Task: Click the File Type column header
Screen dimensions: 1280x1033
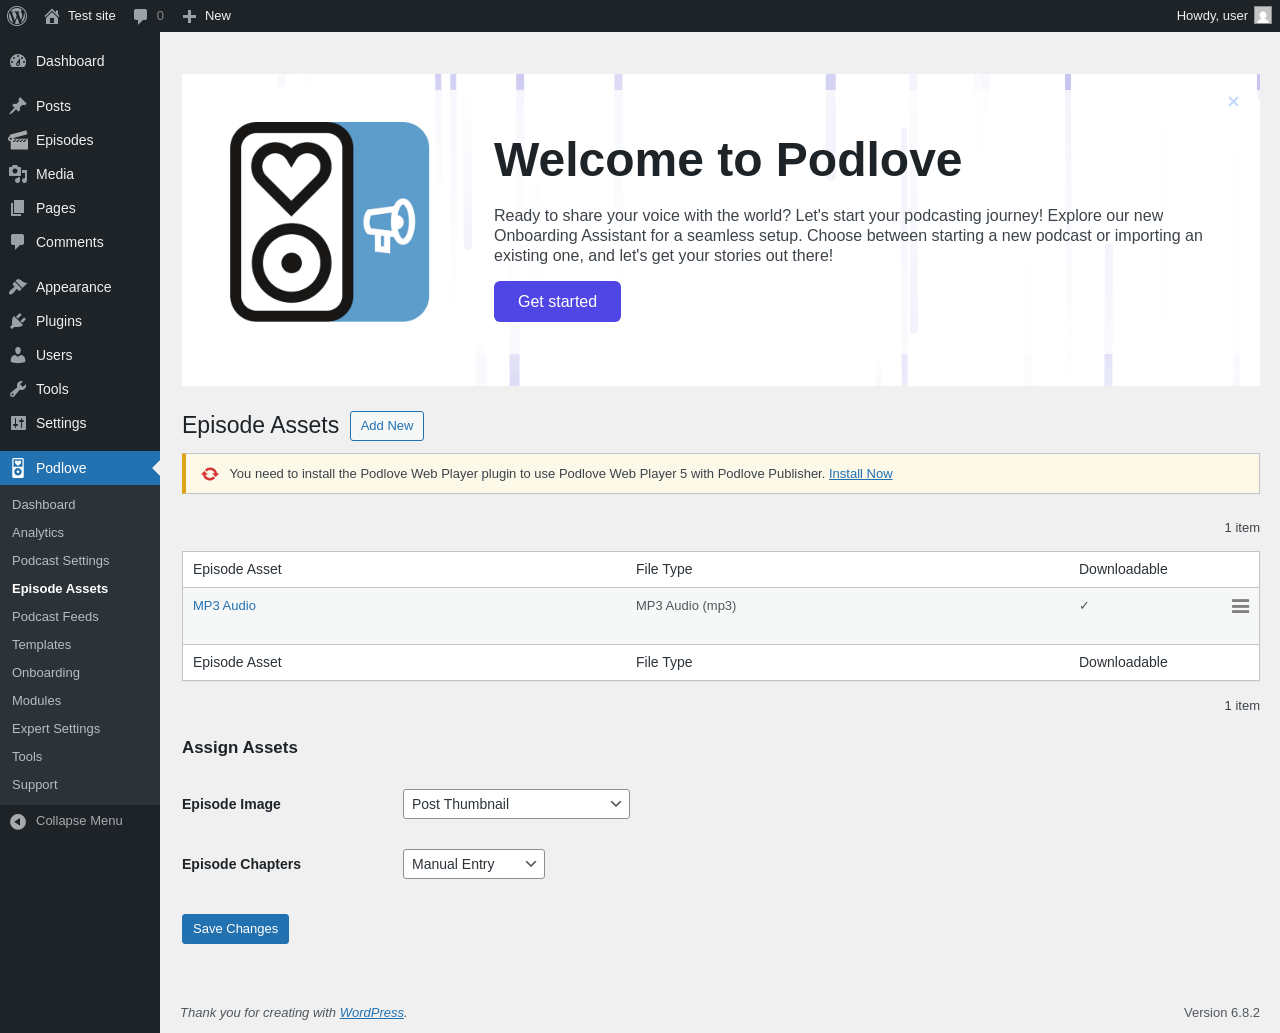Action: point(664,569)
